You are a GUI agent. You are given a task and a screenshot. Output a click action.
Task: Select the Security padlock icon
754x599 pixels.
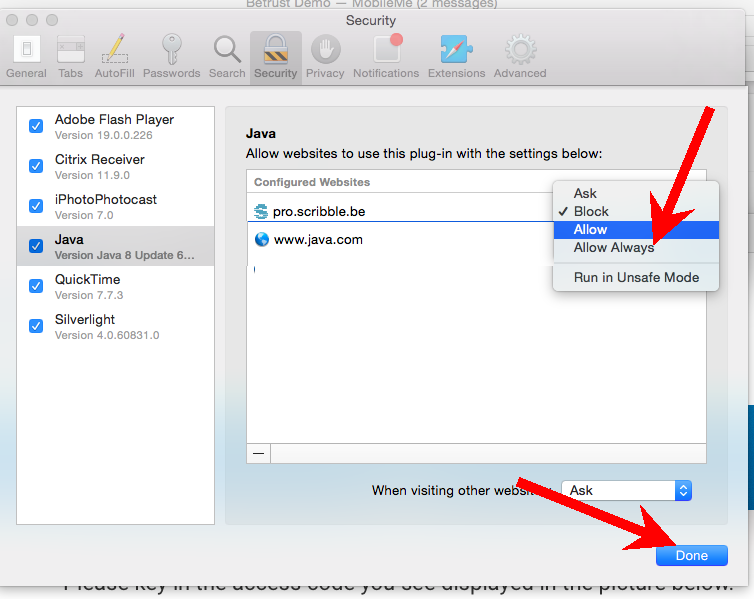coord(276,50)
